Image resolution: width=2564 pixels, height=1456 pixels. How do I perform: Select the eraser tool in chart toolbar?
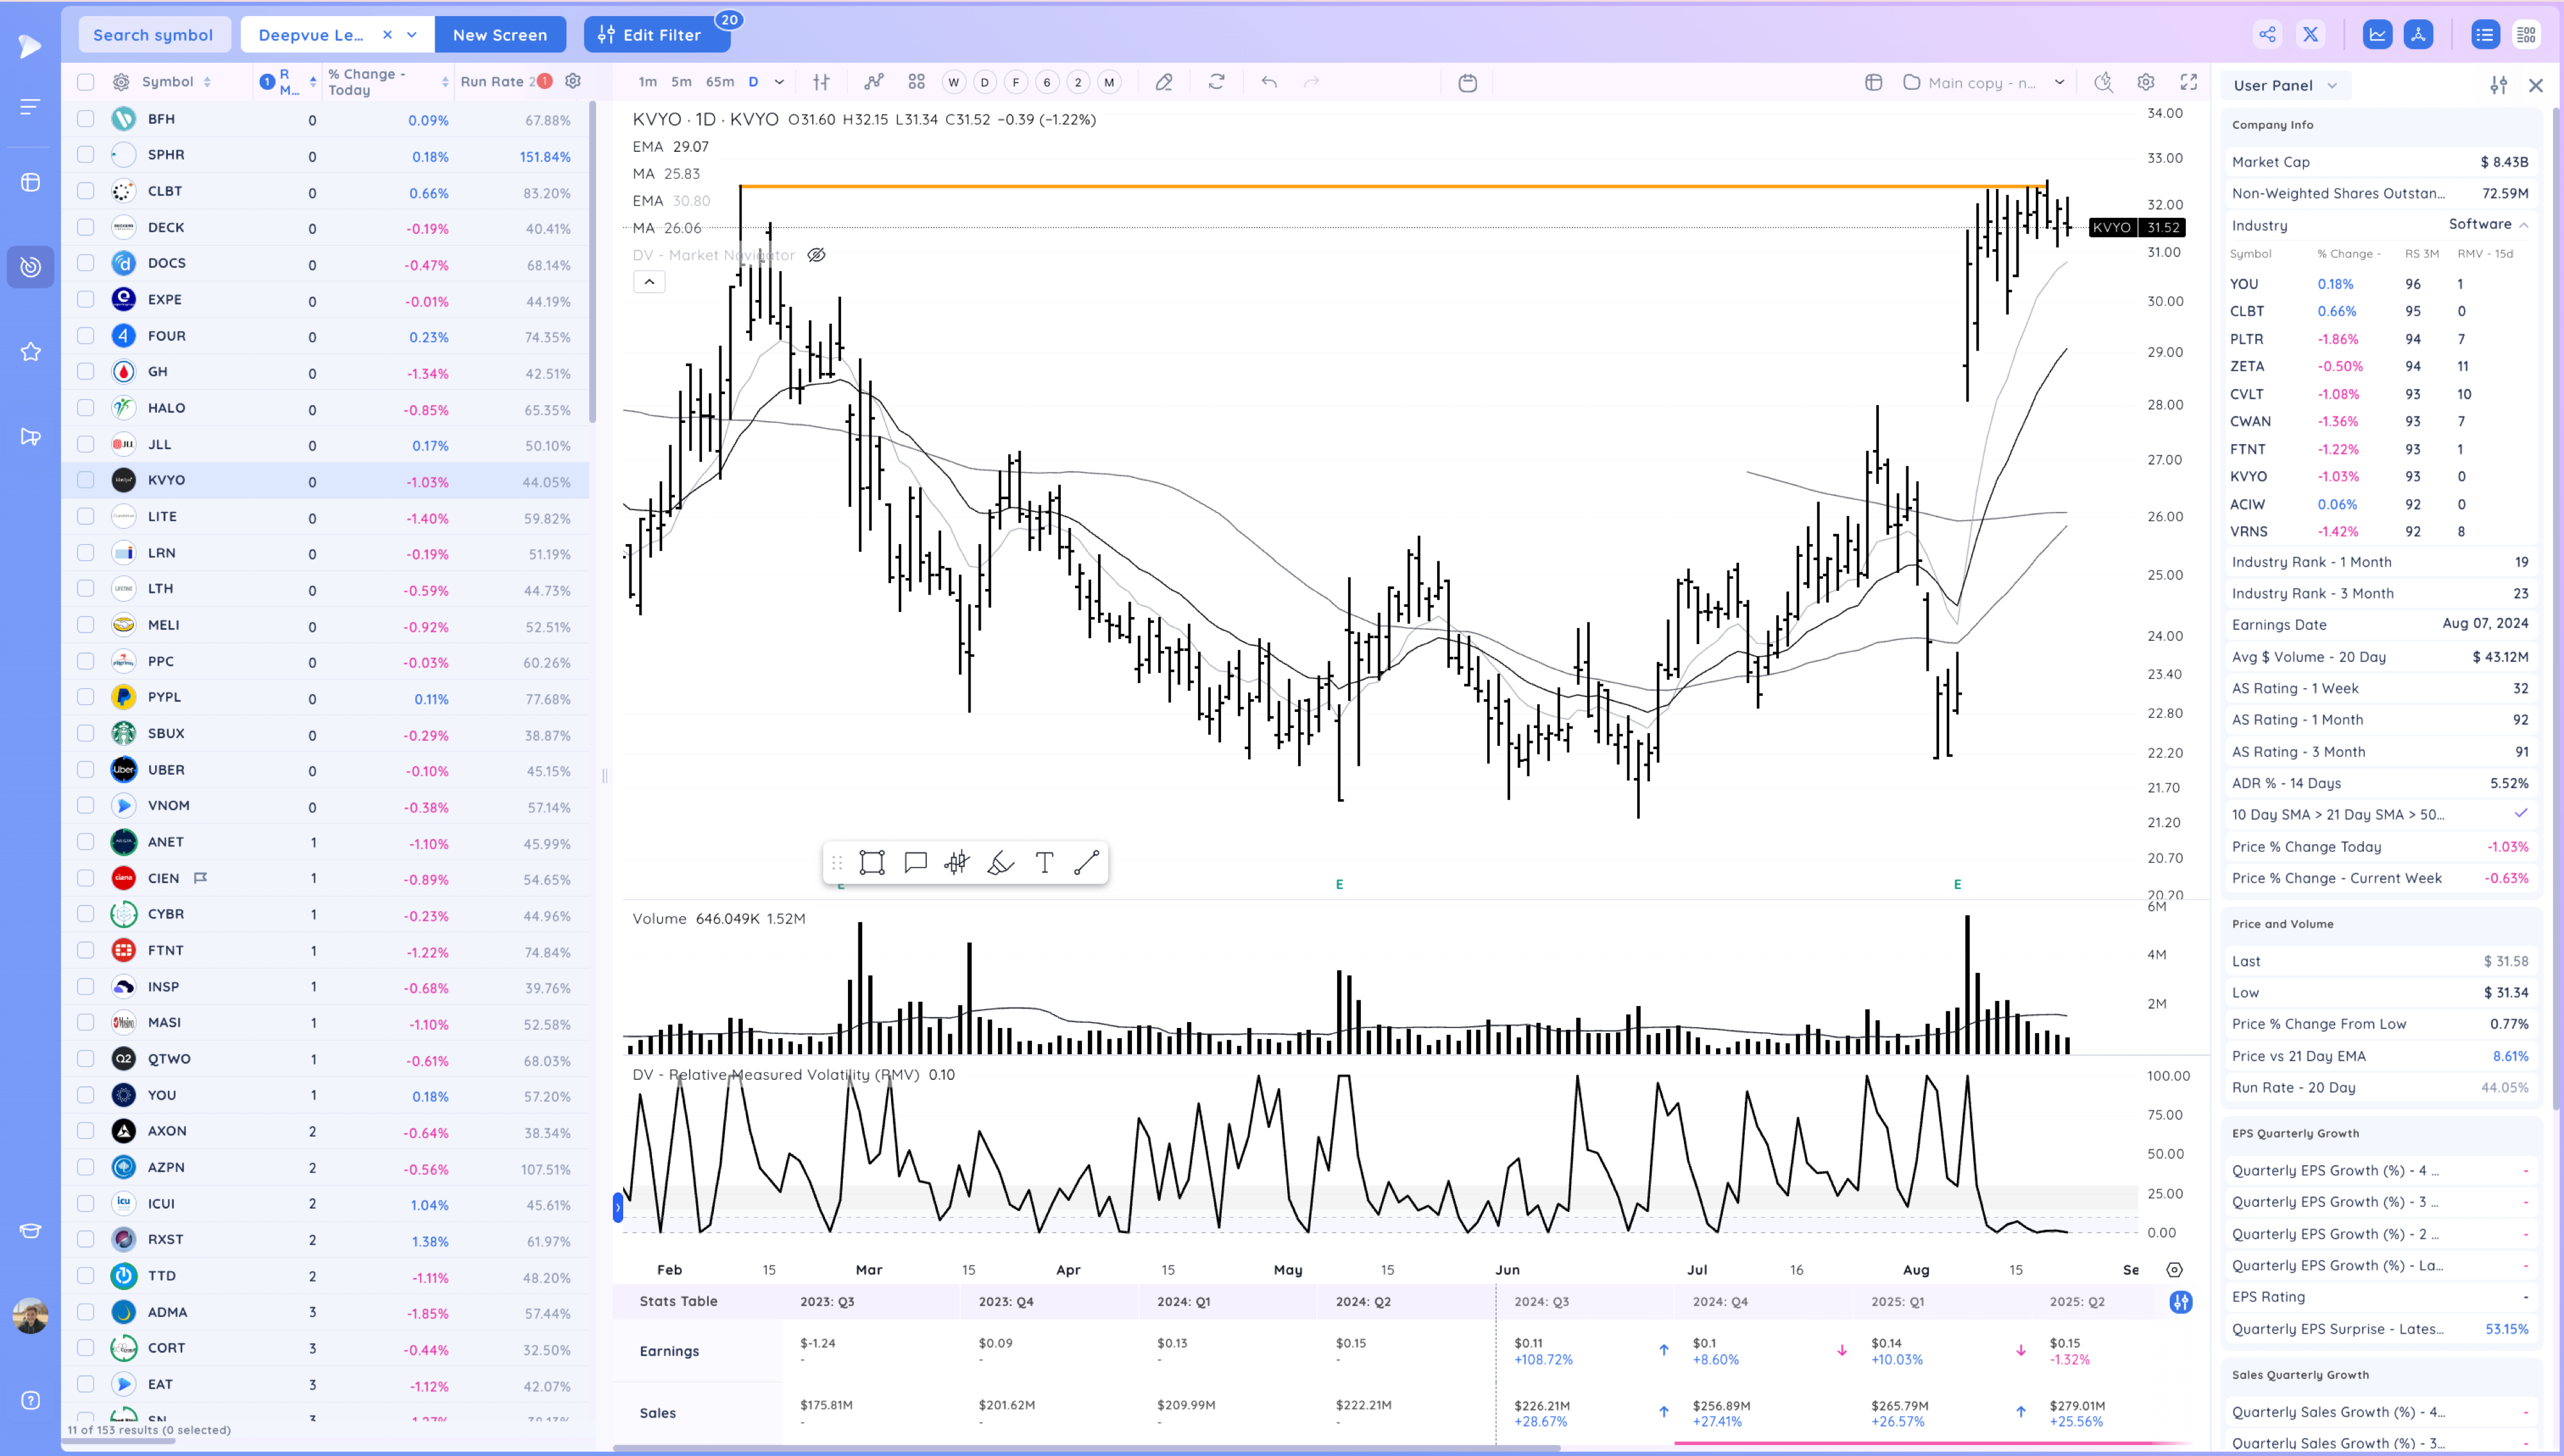pyautogui.click(x=1163, y=82)
